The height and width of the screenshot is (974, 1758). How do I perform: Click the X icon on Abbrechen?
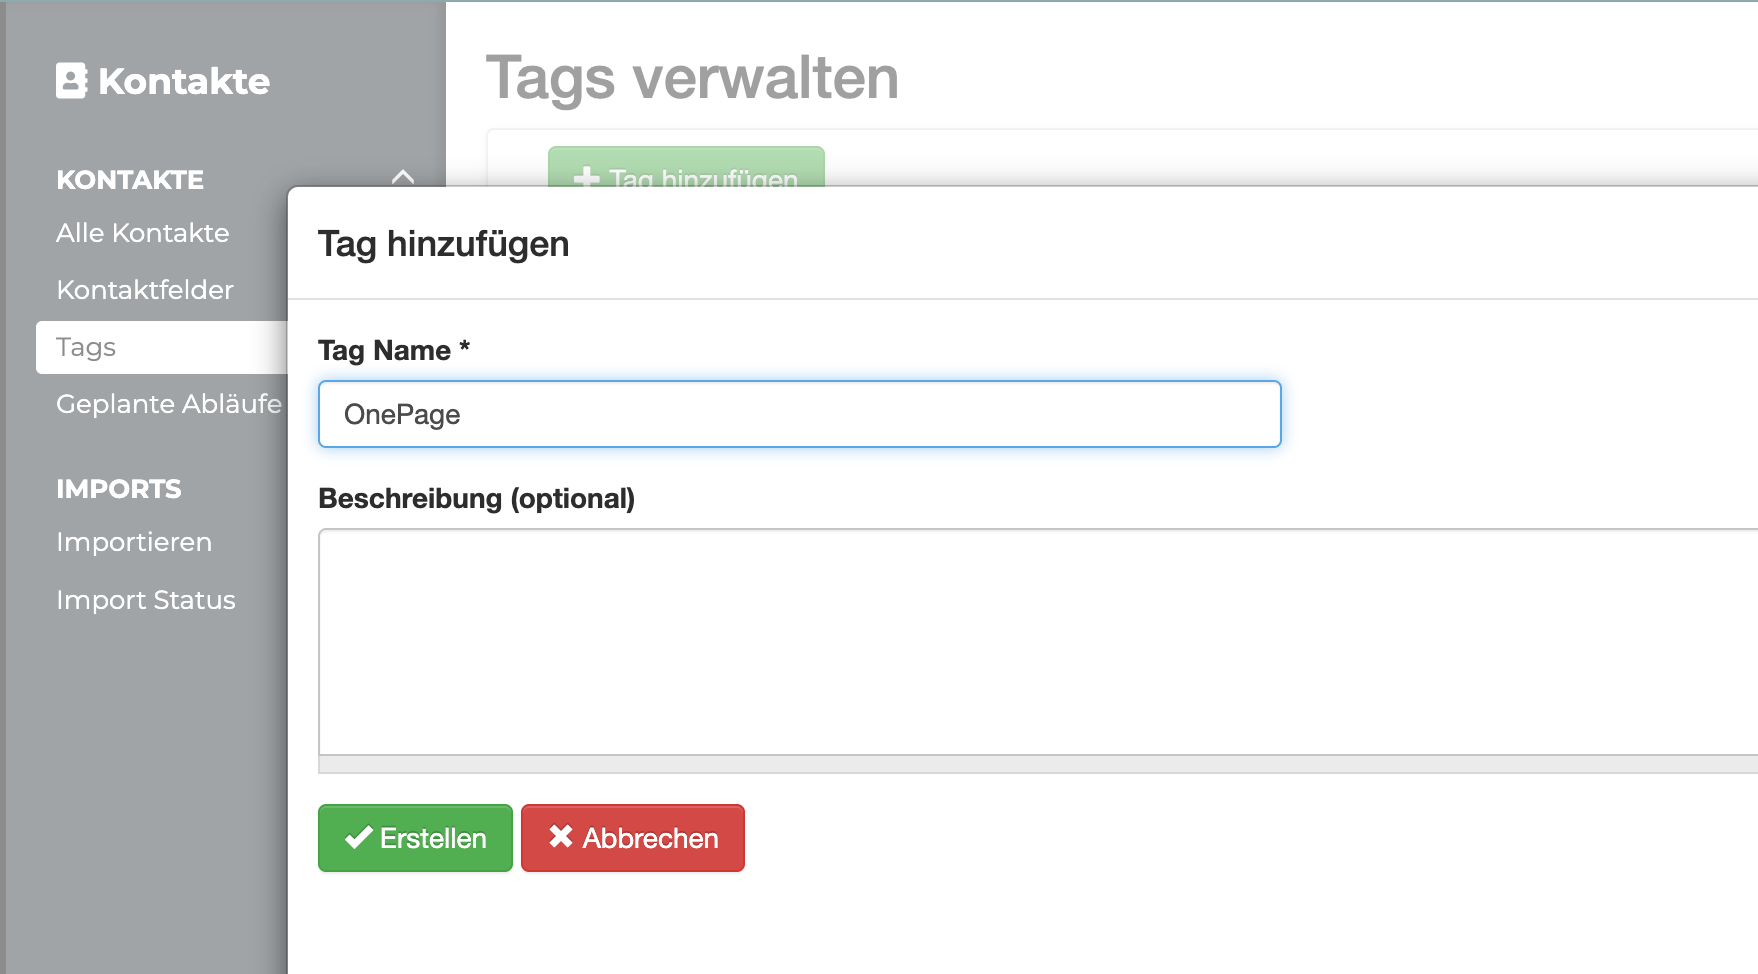click(x=561, y=836)
